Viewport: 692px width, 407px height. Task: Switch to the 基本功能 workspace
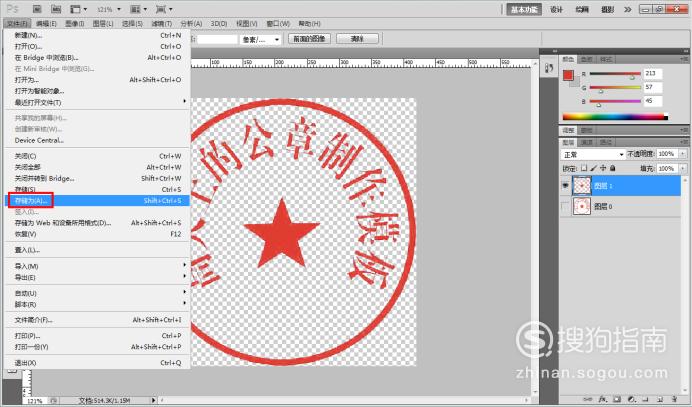pyautogui.click(x=524, y=9)
